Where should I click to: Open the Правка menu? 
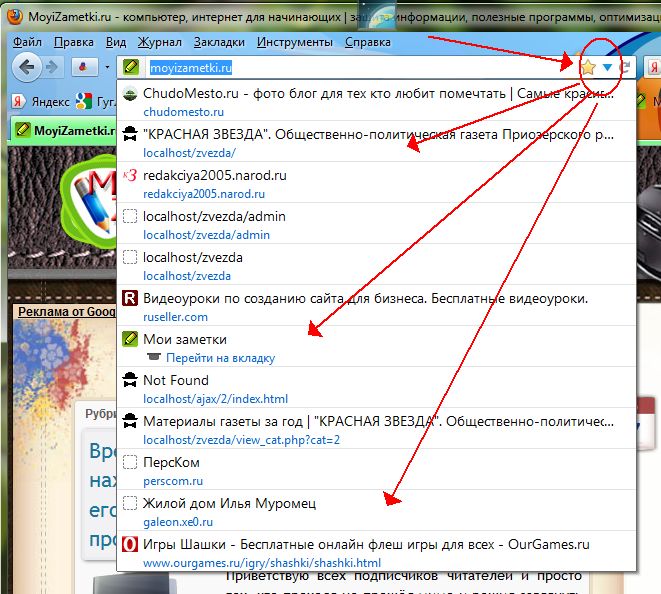[x=74, y=42]
